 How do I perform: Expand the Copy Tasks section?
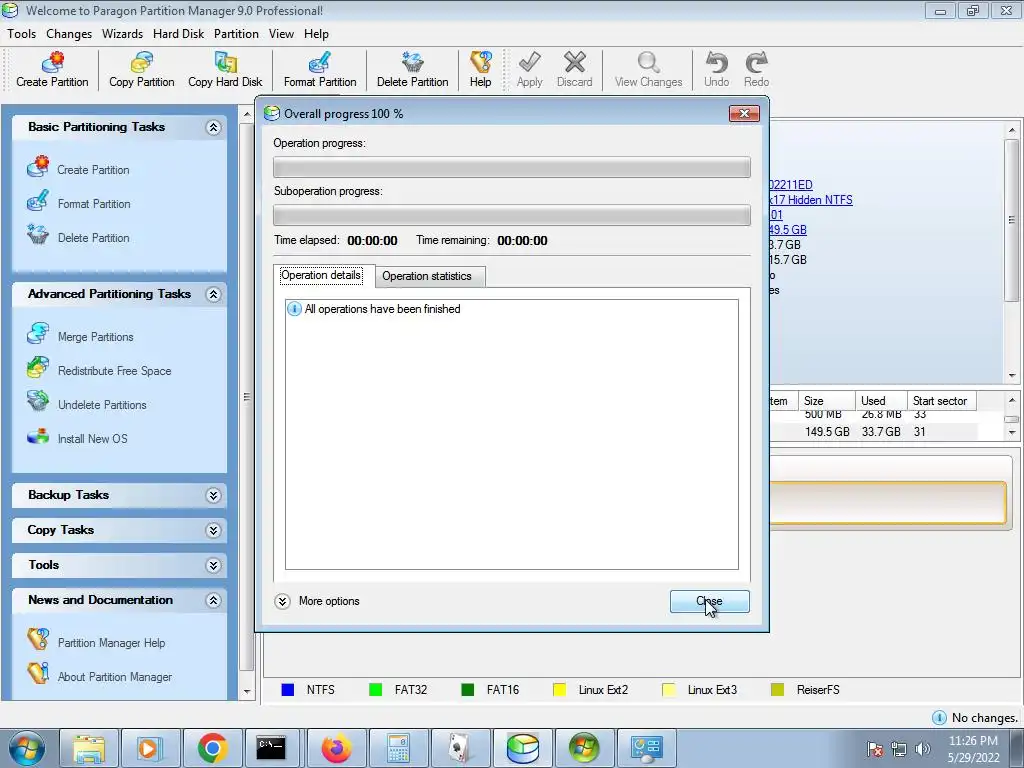click(213, 530)
